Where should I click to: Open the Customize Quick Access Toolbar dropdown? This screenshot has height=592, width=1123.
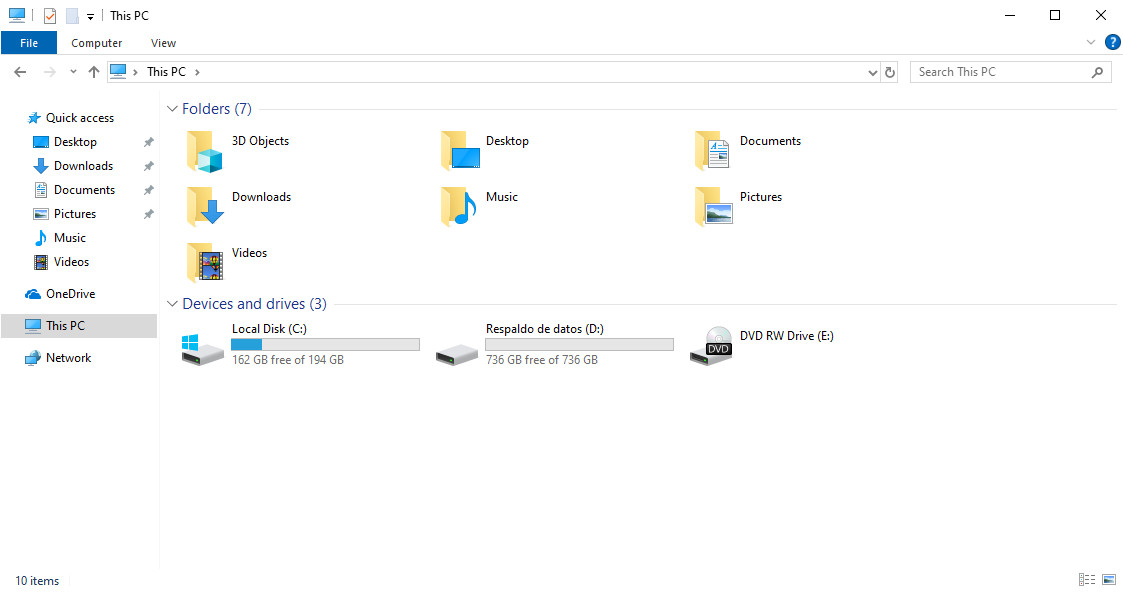pos(90,16)
